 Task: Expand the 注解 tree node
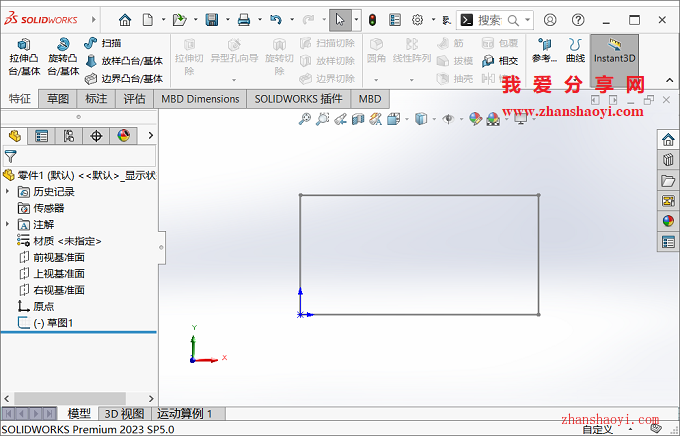click(7, 224)
